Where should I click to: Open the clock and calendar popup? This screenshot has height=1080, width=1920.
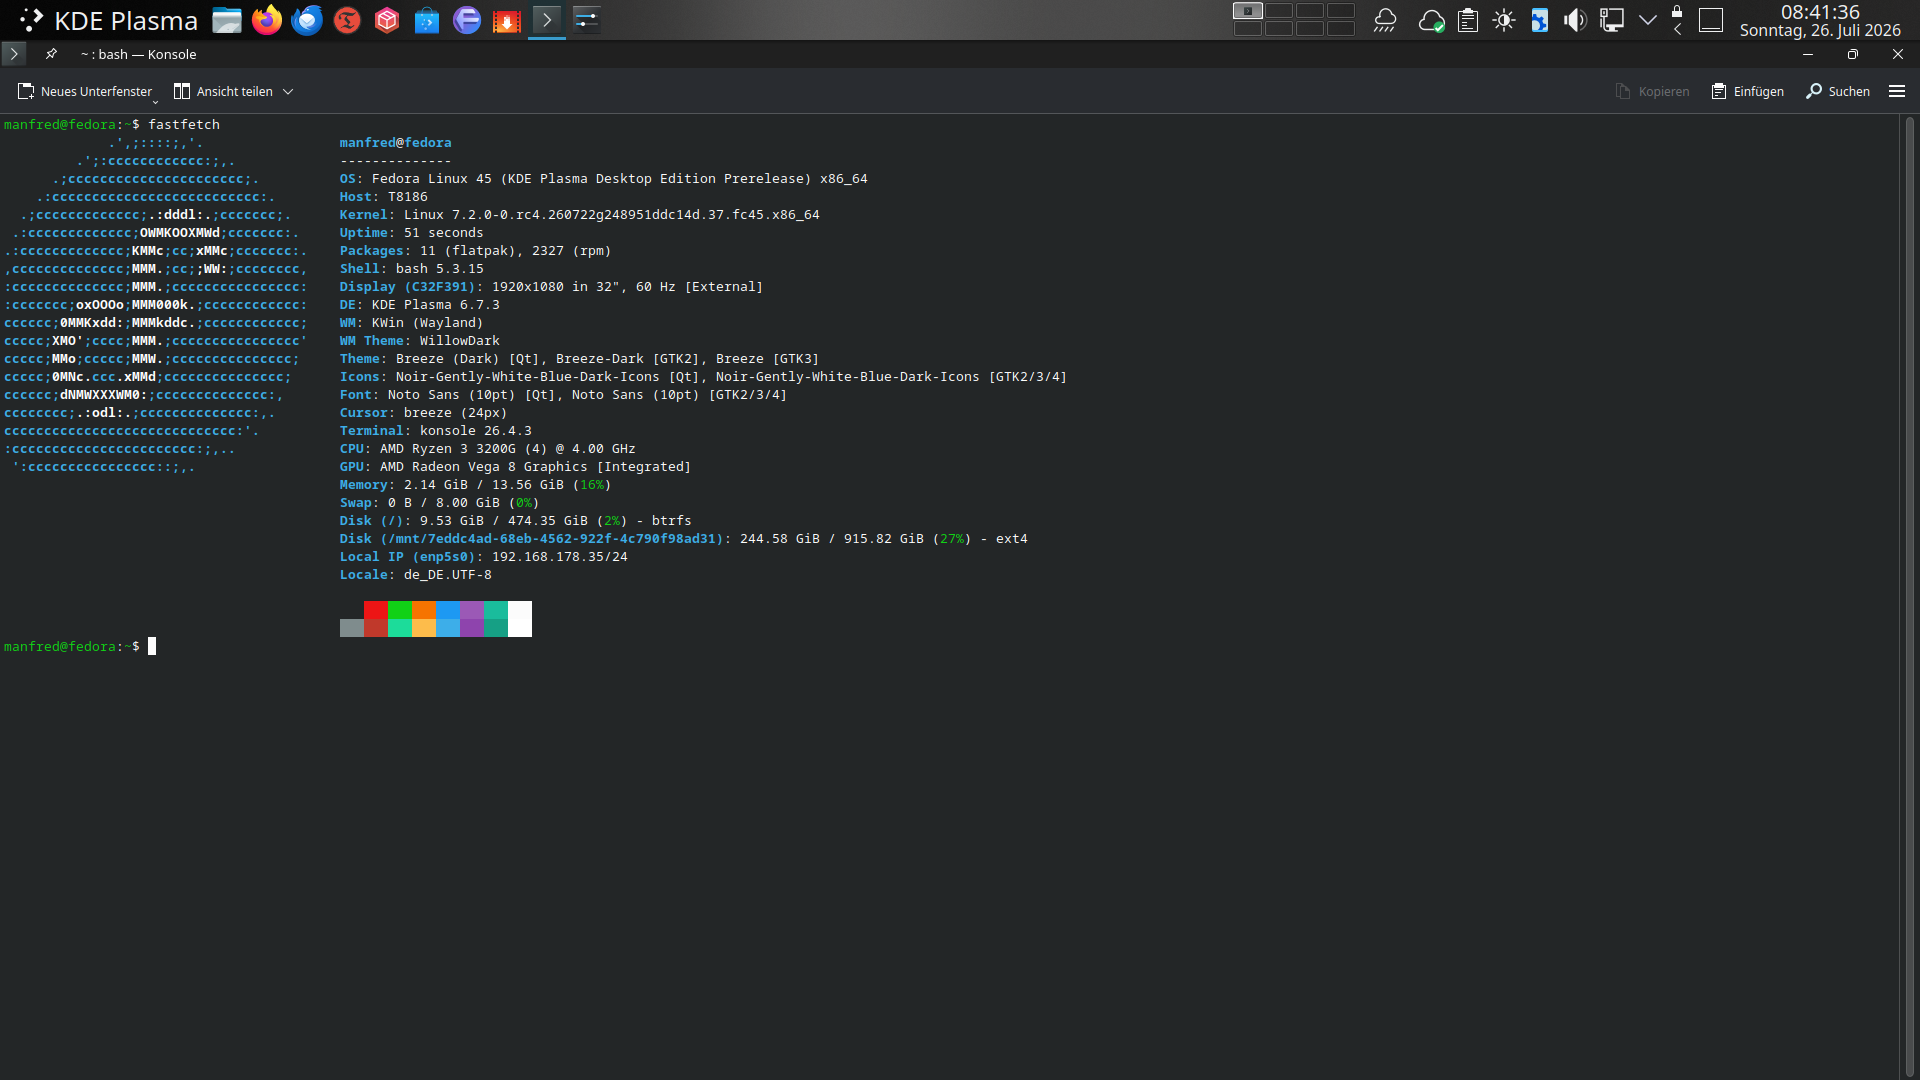coord(1820,20)
